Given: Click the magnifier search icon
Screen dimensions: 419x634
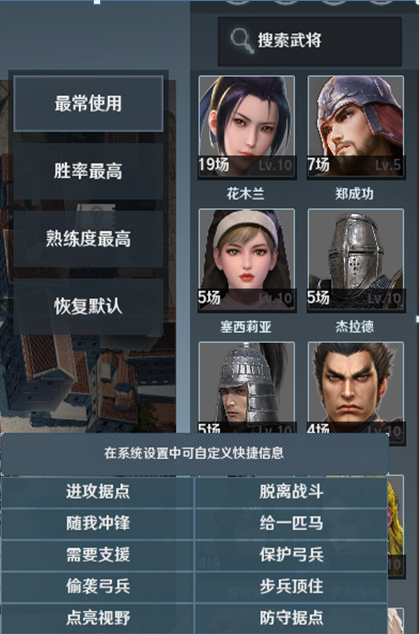Looking at the screenshot, I should click(x=242, y=41).
